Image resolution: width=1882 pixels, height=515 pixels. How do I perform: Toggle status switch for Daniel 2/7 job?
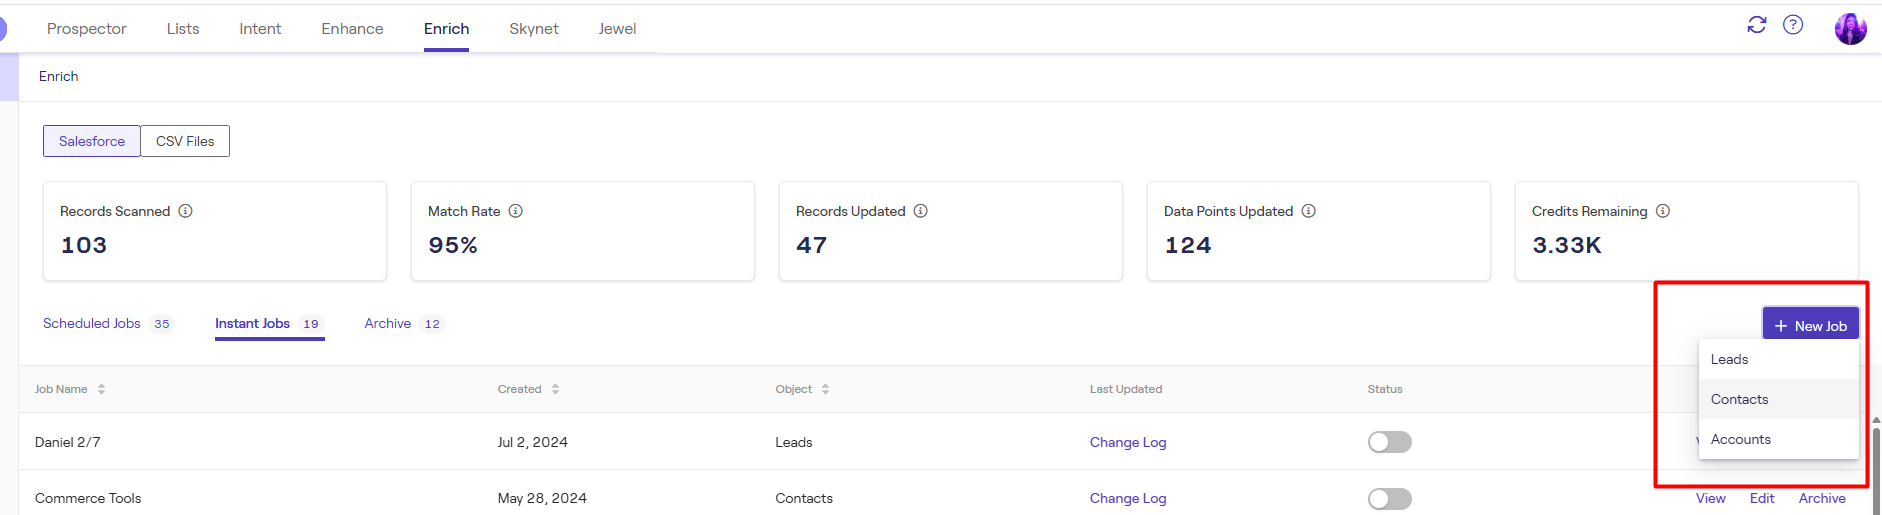point(1389,442)
